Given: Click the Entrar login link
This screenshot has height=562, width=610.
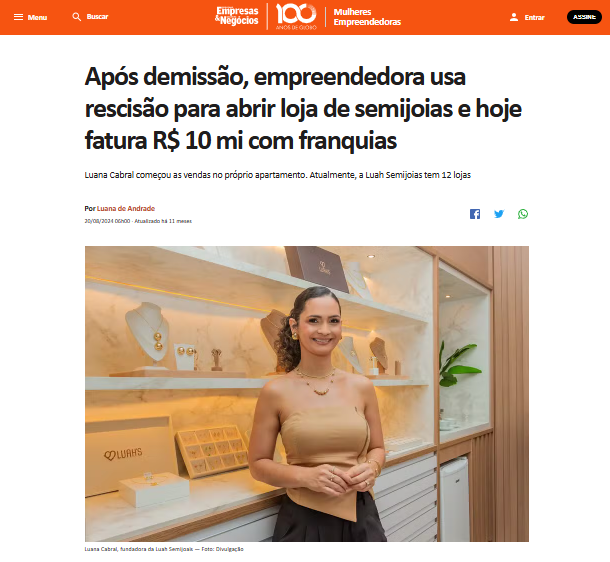Looking at the screenshot, I should (535, 18).
